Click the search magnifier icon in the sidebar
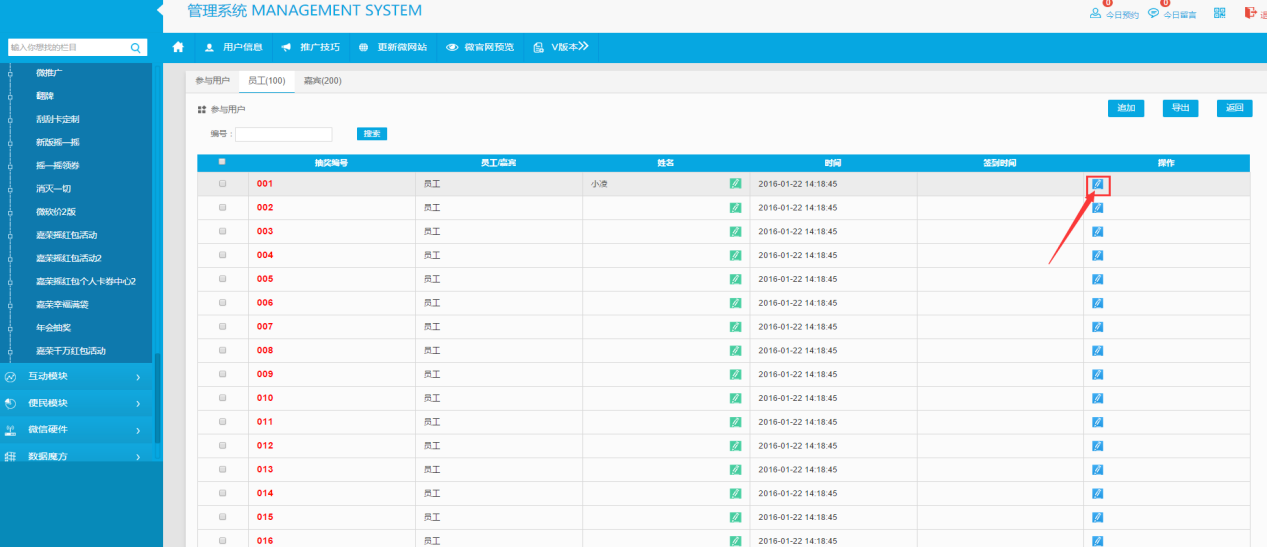Screen dimensions: 1267x547 [136, 47]
